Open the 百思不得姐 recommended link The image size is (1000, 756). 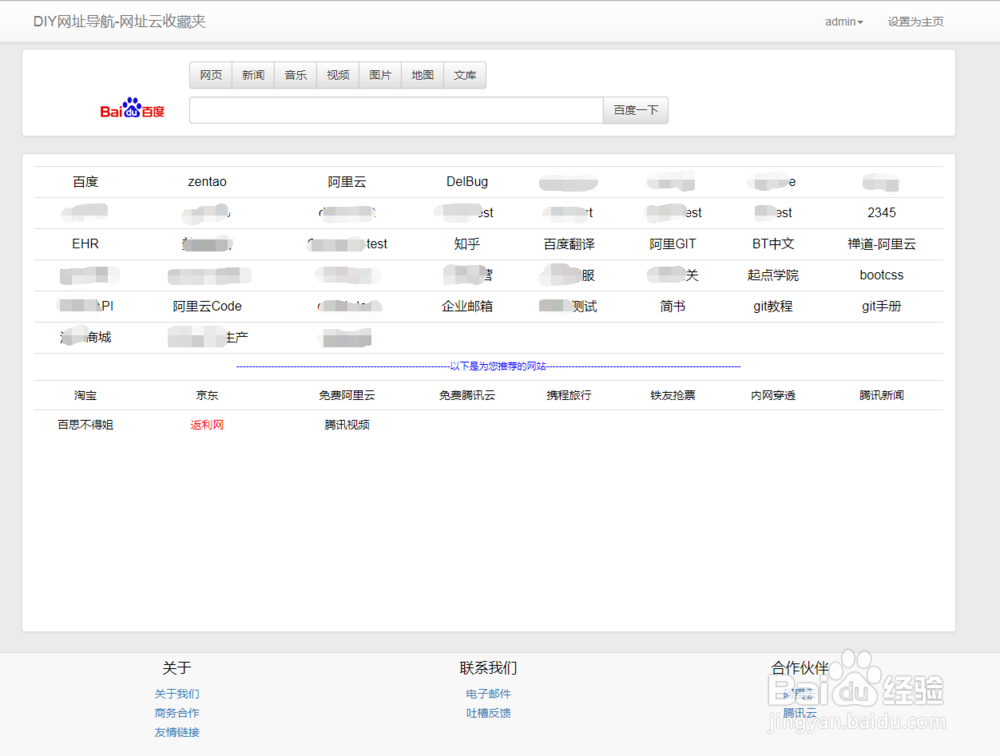point(85,425)
